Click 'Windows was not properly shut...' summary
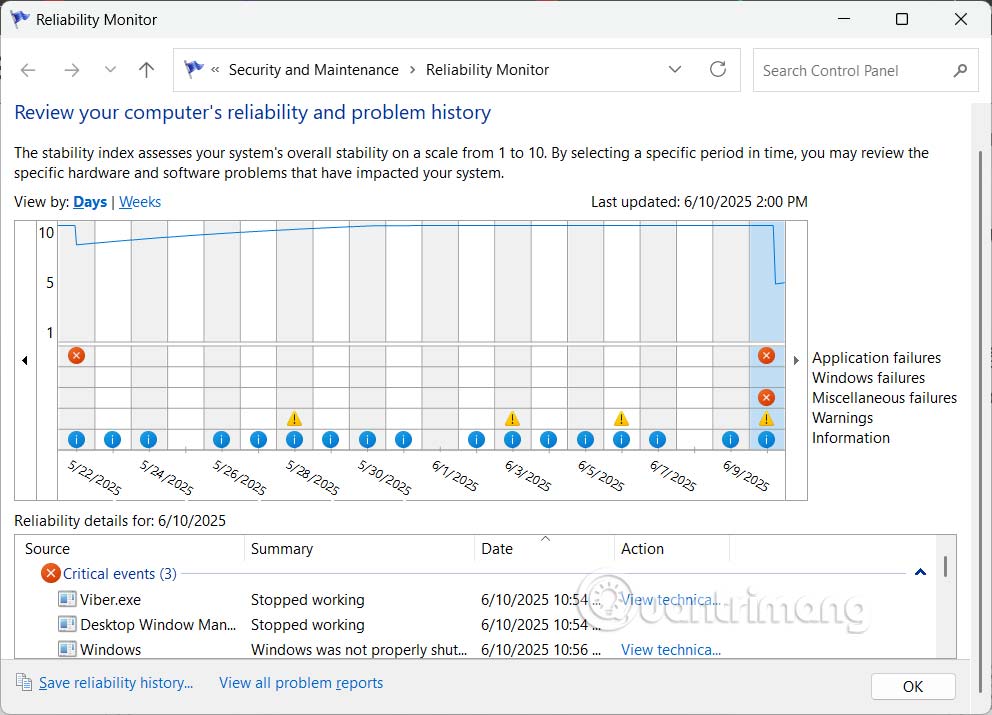 pos(359,650)
